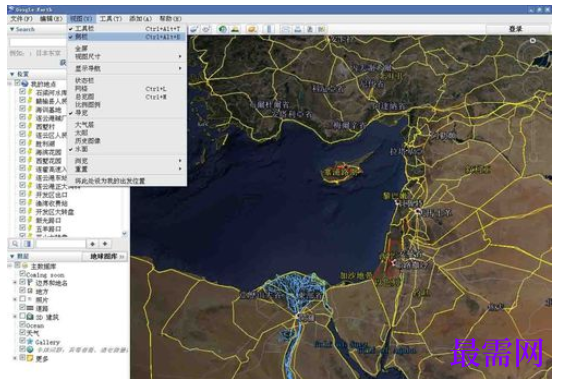Click the globe icon of 我的地点
The image size is (562, 384).
25,84
